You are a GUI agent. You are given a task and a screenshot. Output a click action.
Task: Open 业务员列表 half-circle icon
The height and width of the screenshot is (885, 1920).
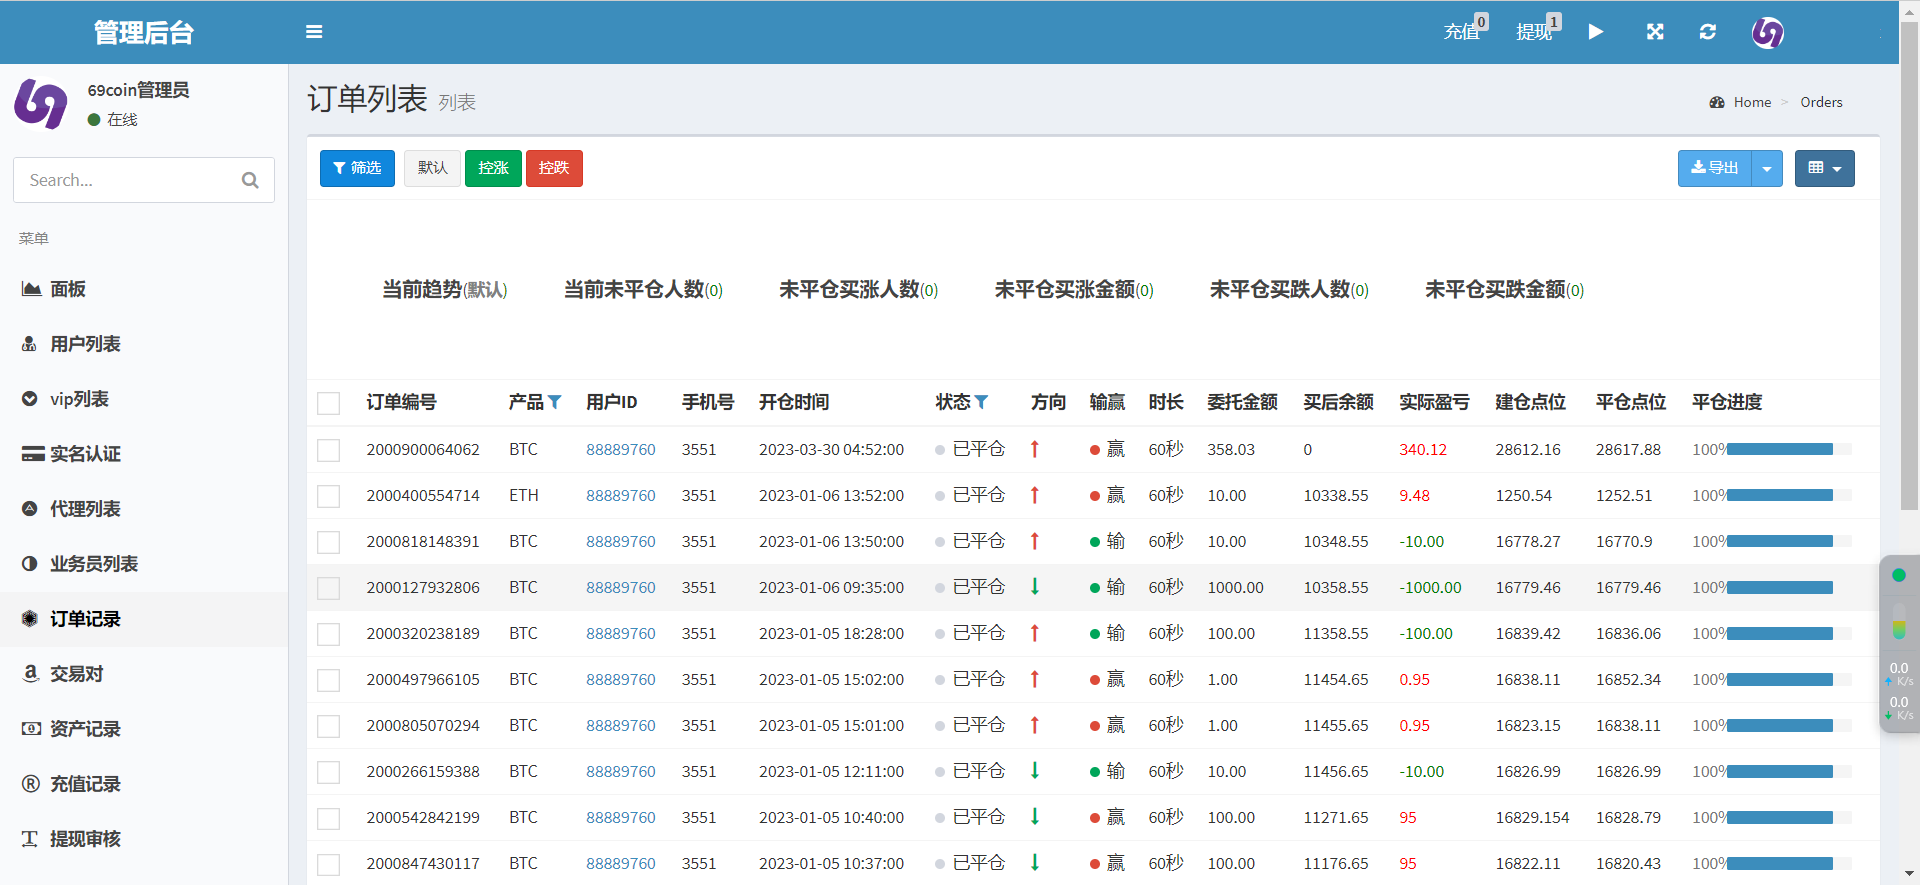(30, 564)
